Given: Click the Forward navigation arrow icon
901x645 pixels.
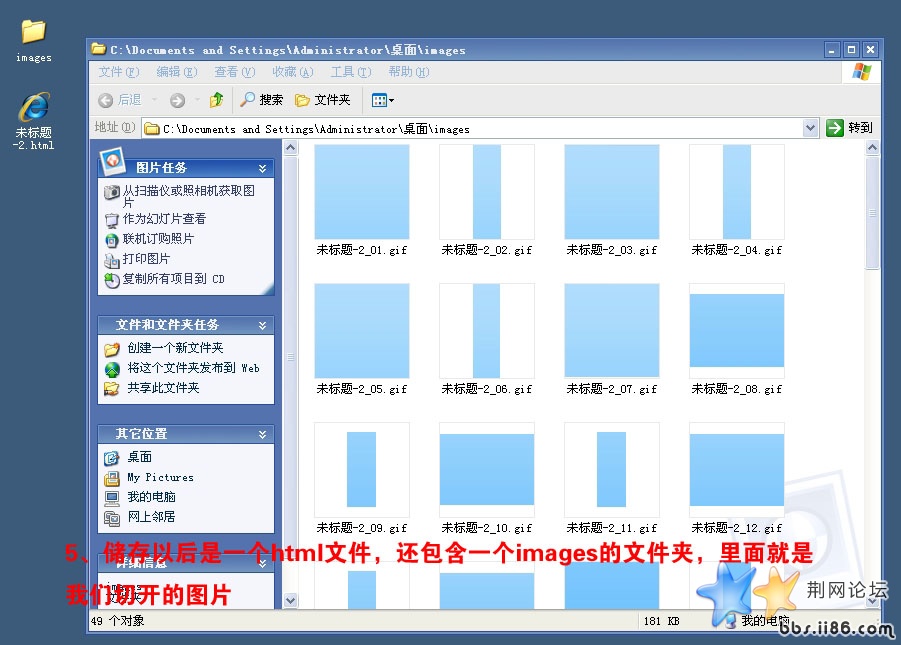Looking at the screenshot, I should (x=177, y=100).
